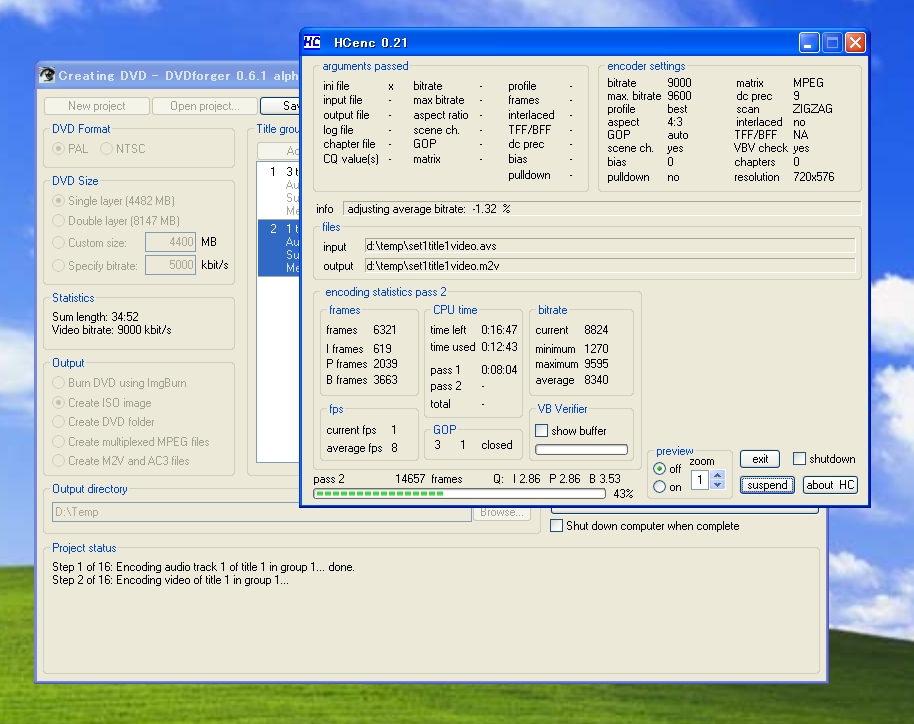Select NTSC DVD format

click(106, 149)
